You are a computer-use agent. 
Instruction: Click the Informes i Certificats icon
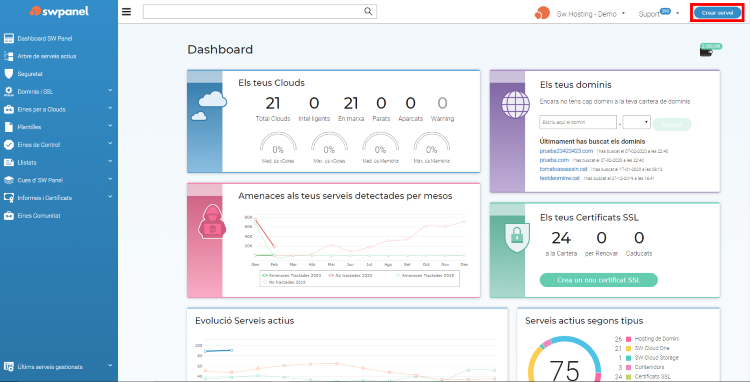click(x=9, y=197)
